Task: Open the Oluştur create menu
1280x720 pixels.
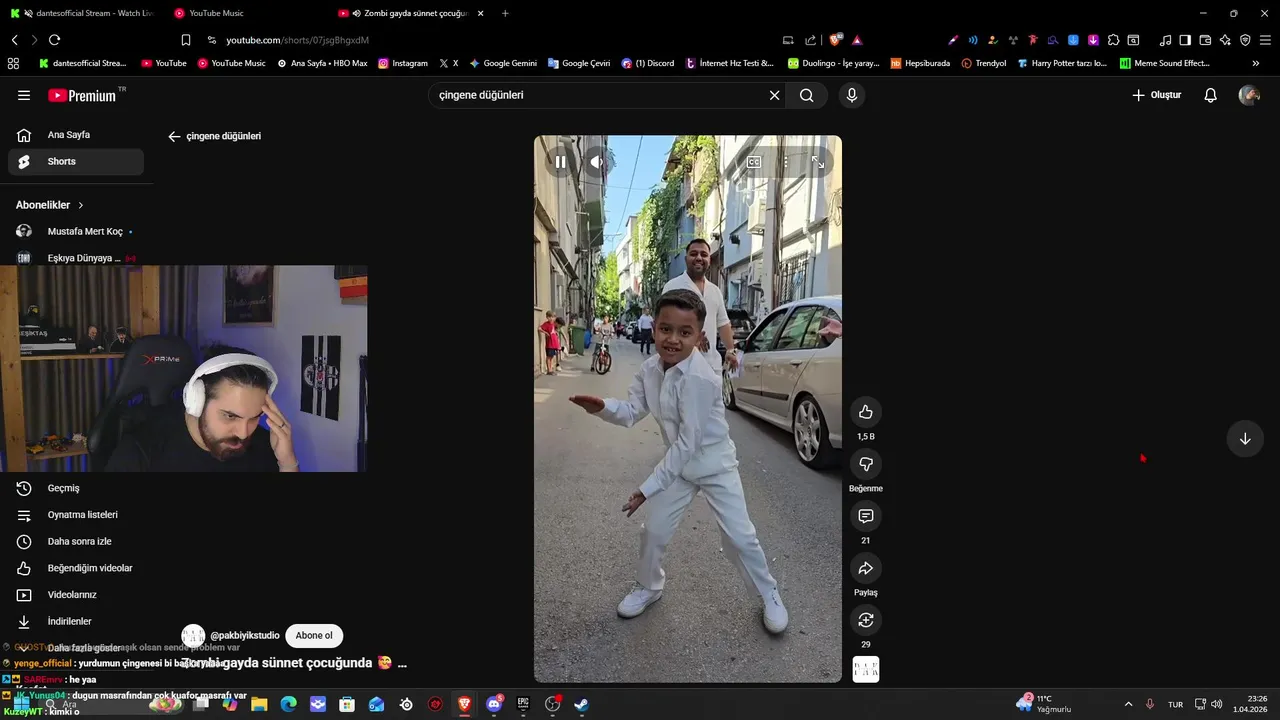Action: pos(1156,95)
